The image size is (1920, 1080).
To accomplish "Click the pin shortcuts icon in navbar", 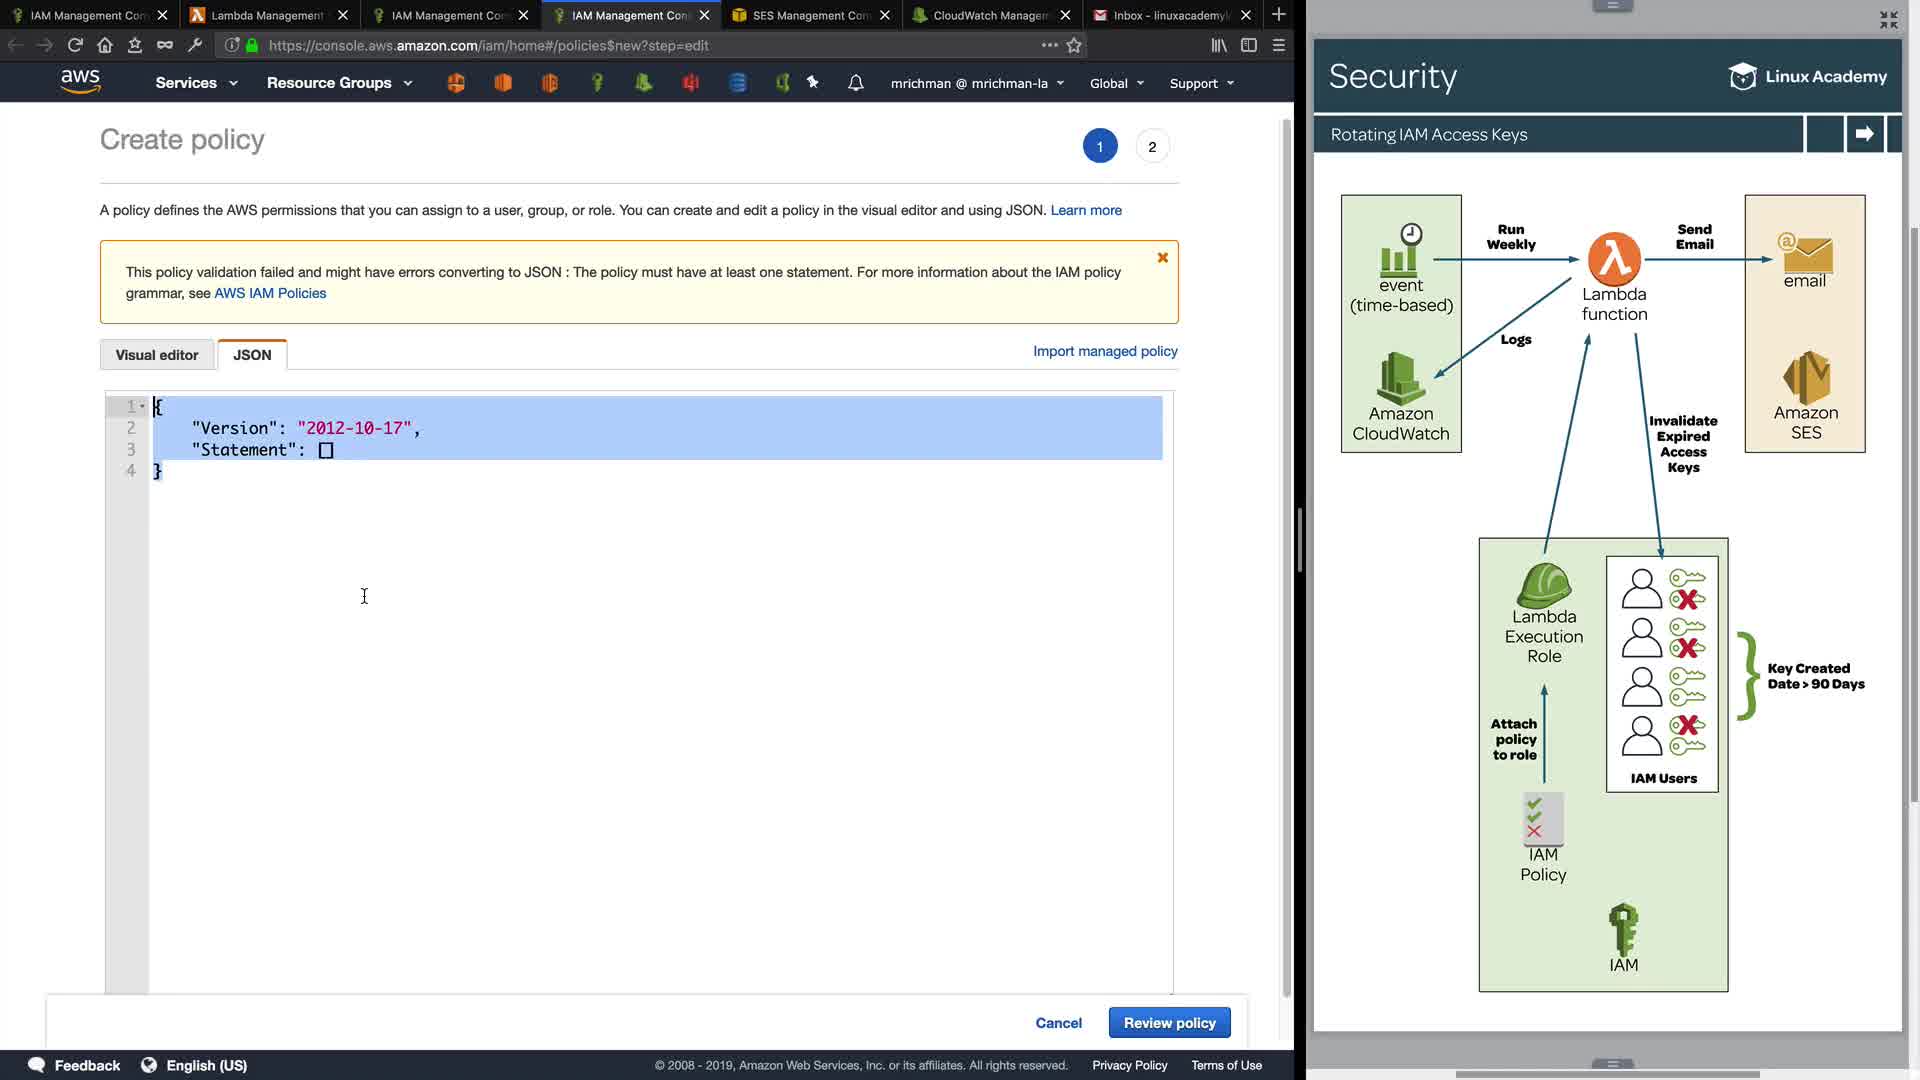I will click(813, 83).
